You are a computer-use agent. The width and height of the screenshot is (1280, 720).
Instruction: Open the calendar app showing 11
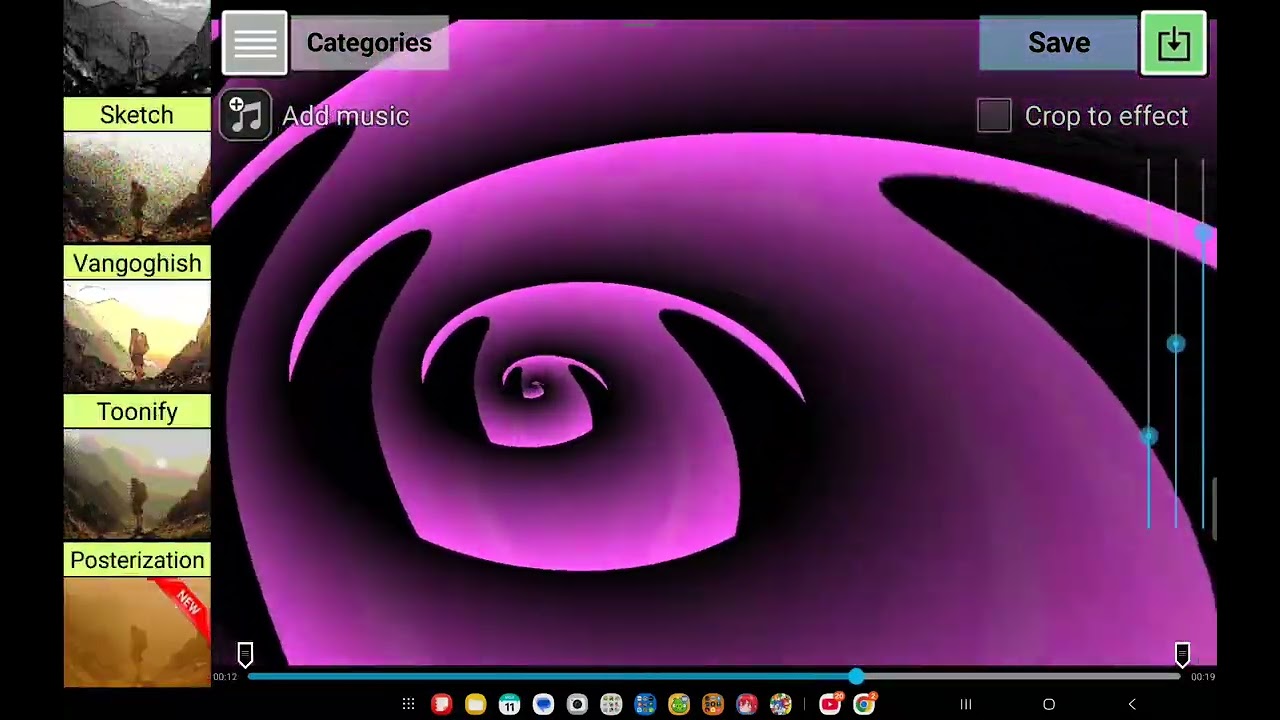[x=509, y=705]
